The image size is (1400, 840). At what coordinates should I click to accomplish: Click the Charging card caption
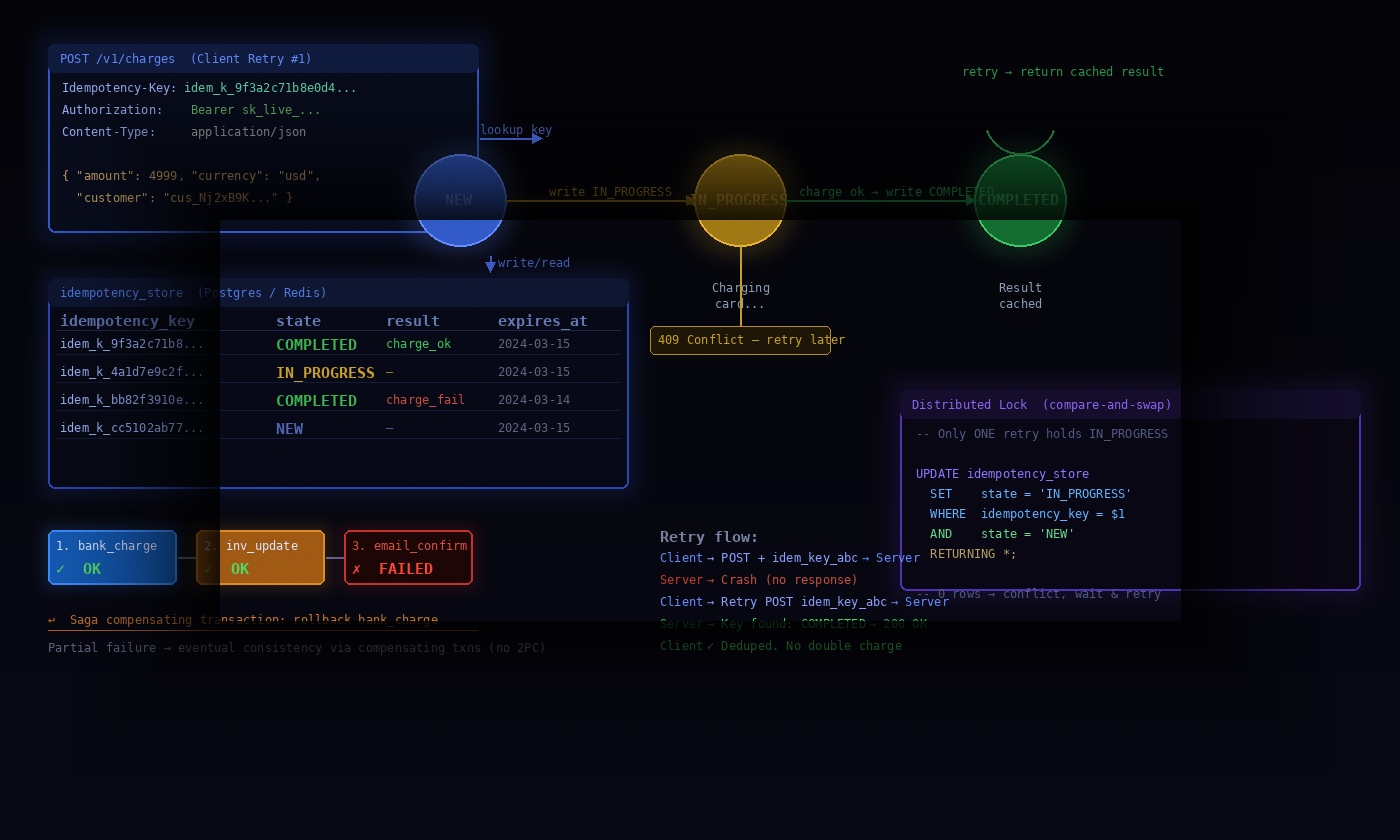[741, 296]
